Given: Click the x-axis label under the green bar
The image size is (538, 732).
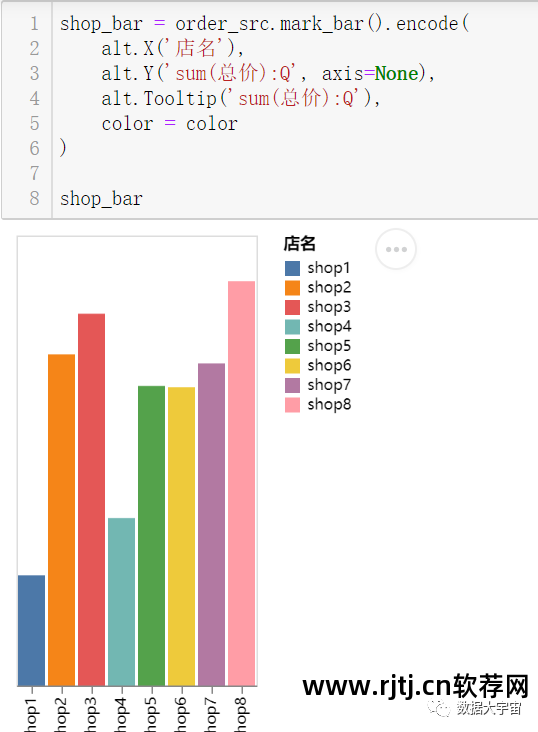Looking at the screenshot, I should click(152, 715).
